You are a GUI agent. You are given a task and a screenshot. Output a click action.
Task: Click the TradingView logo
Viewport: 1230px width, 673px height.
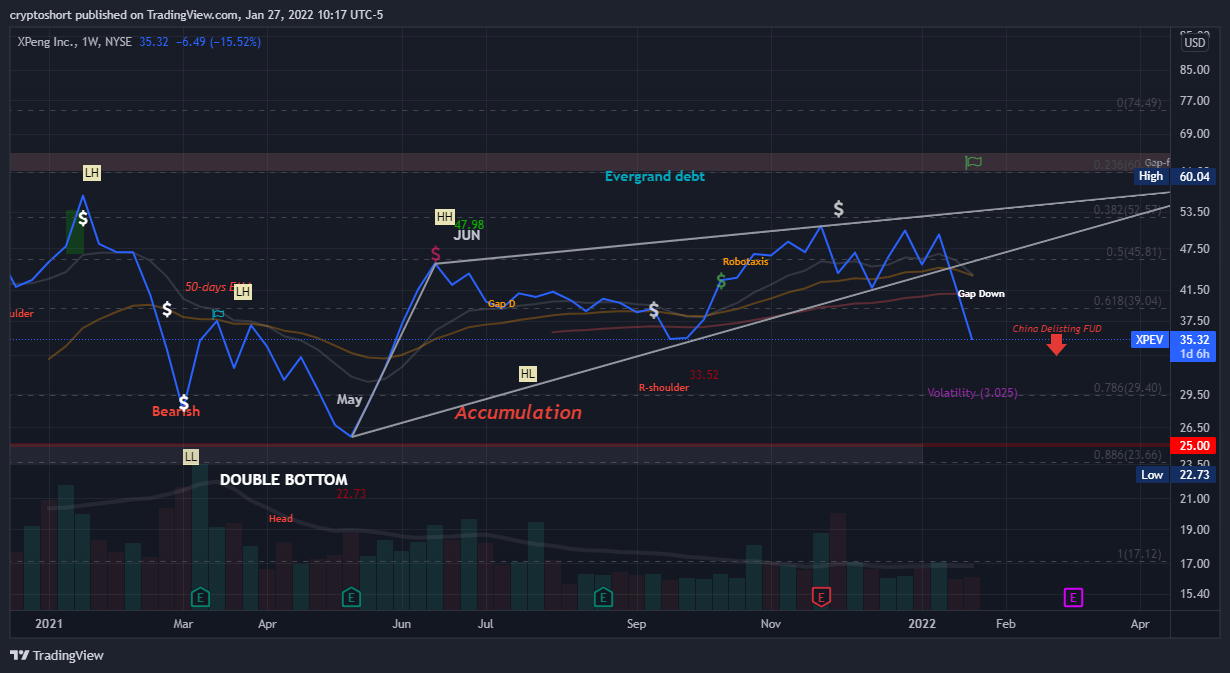(57, 655)
